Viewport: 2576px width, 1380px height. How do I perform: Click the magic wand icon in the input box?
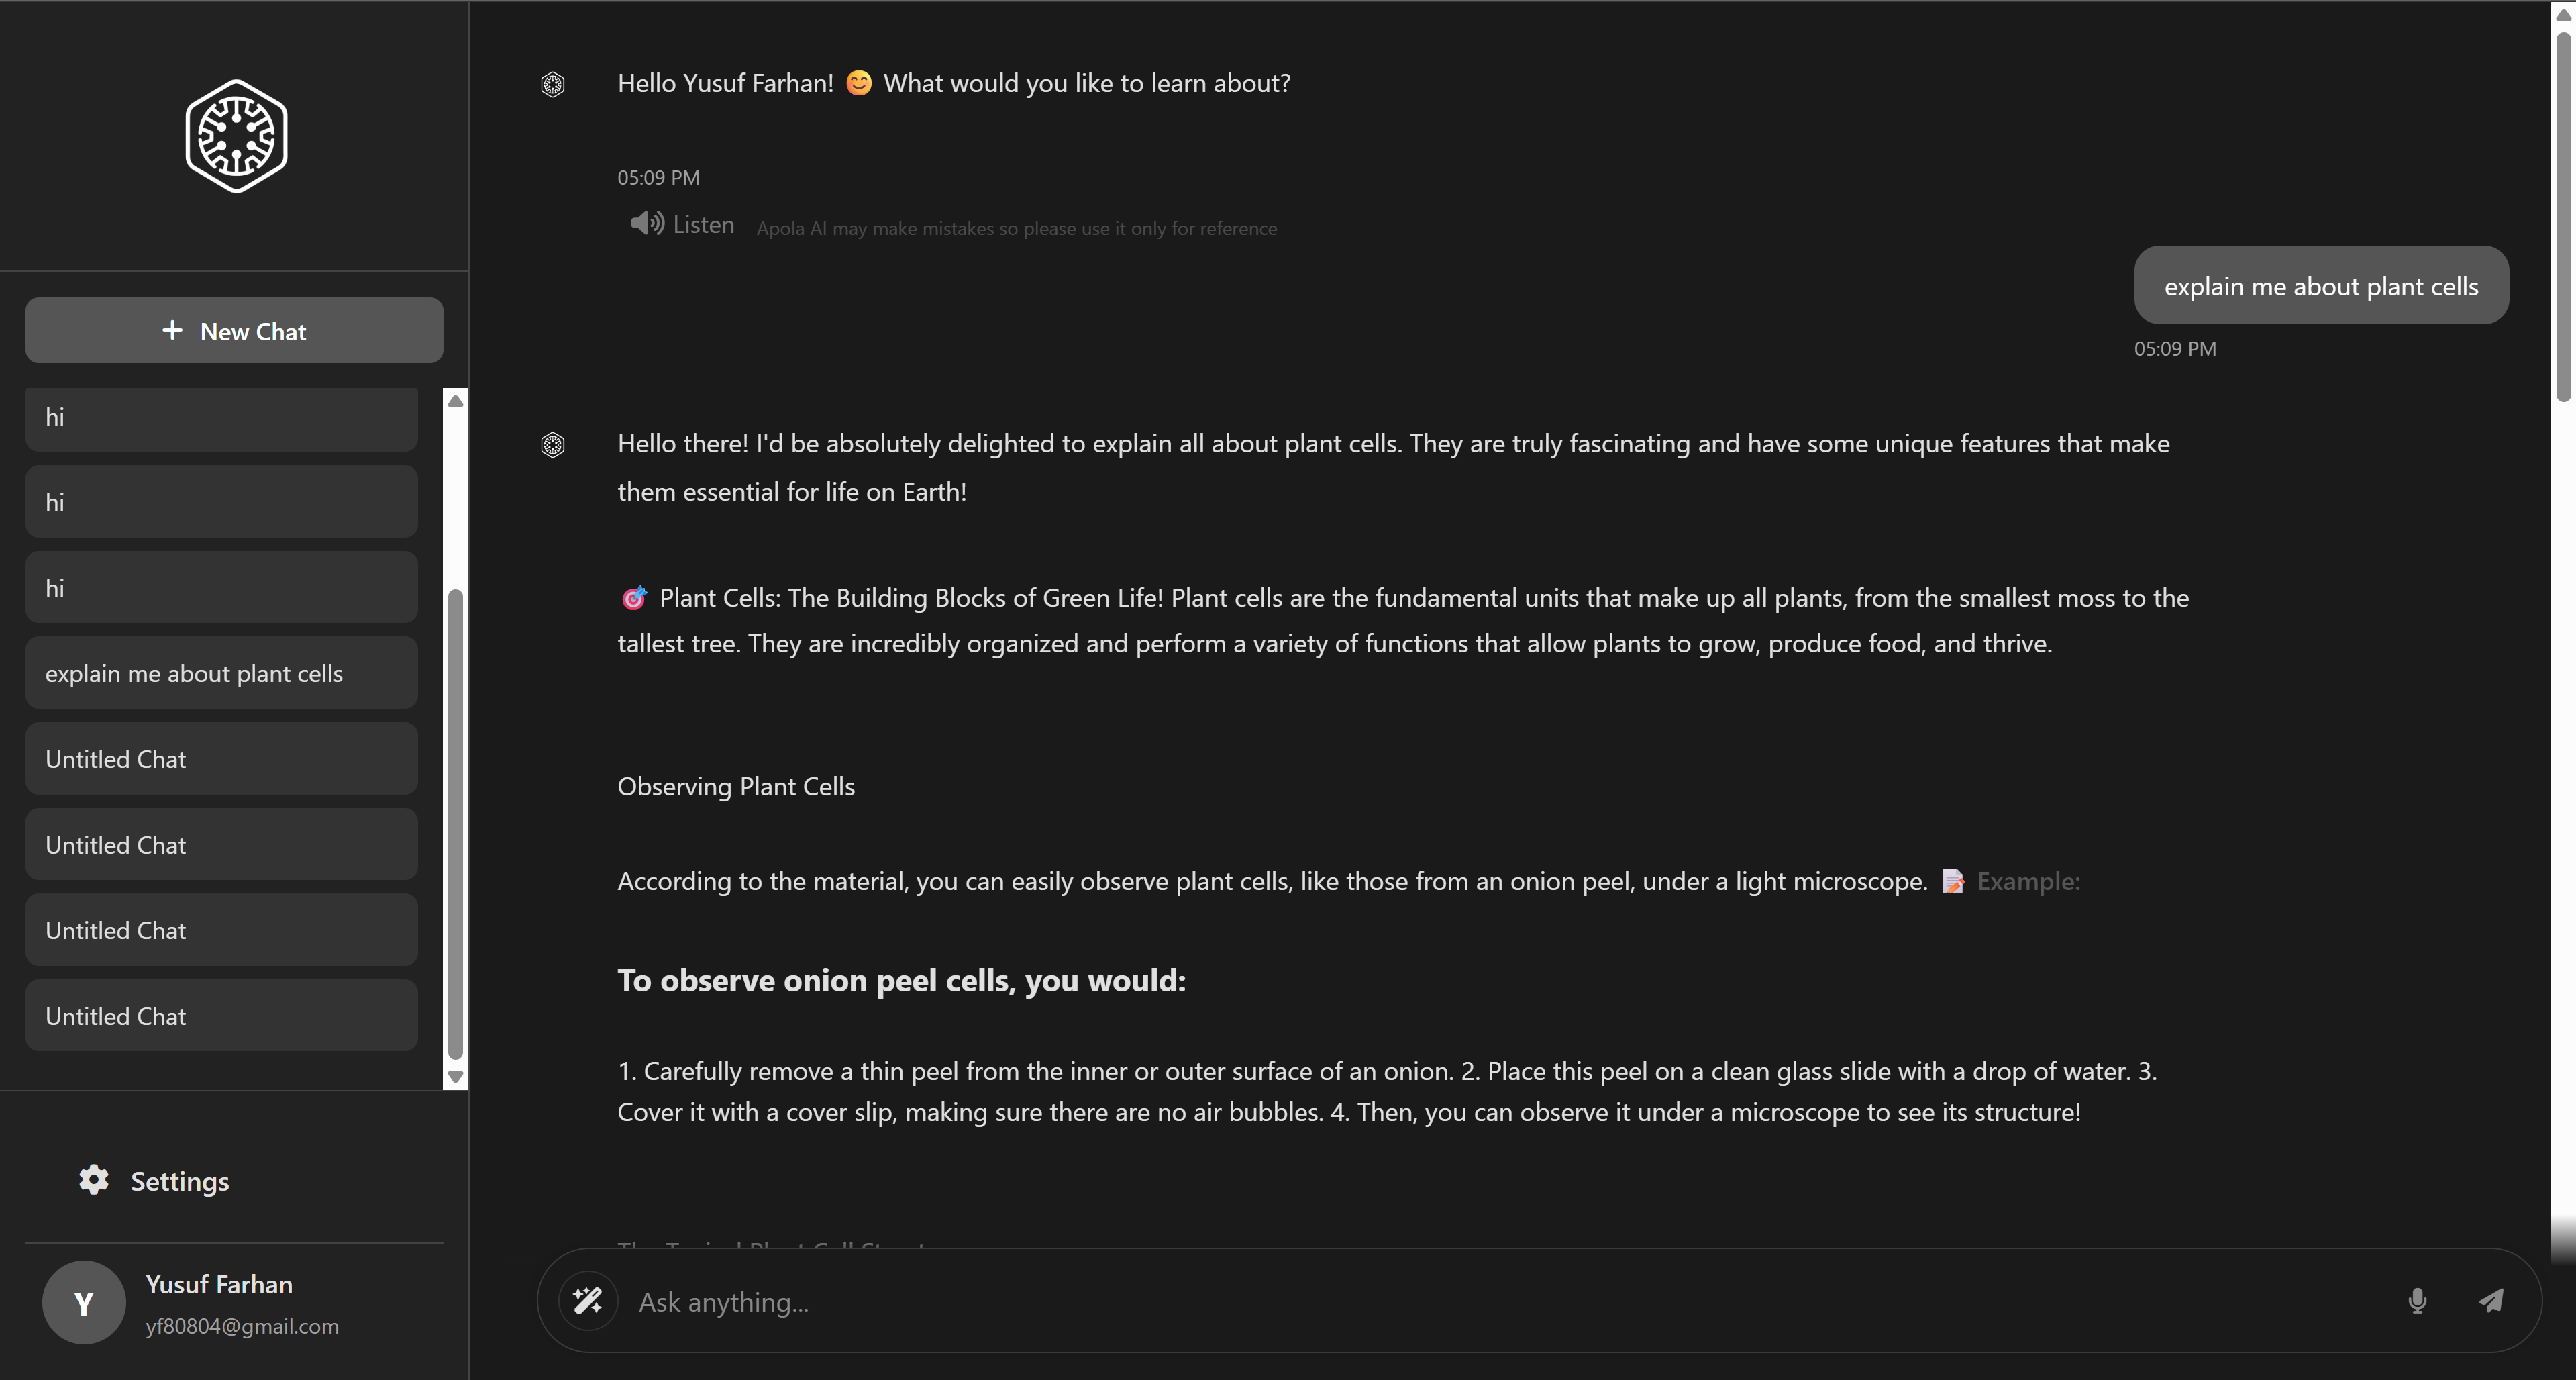pyautogui.click(x=587, y=1300)
